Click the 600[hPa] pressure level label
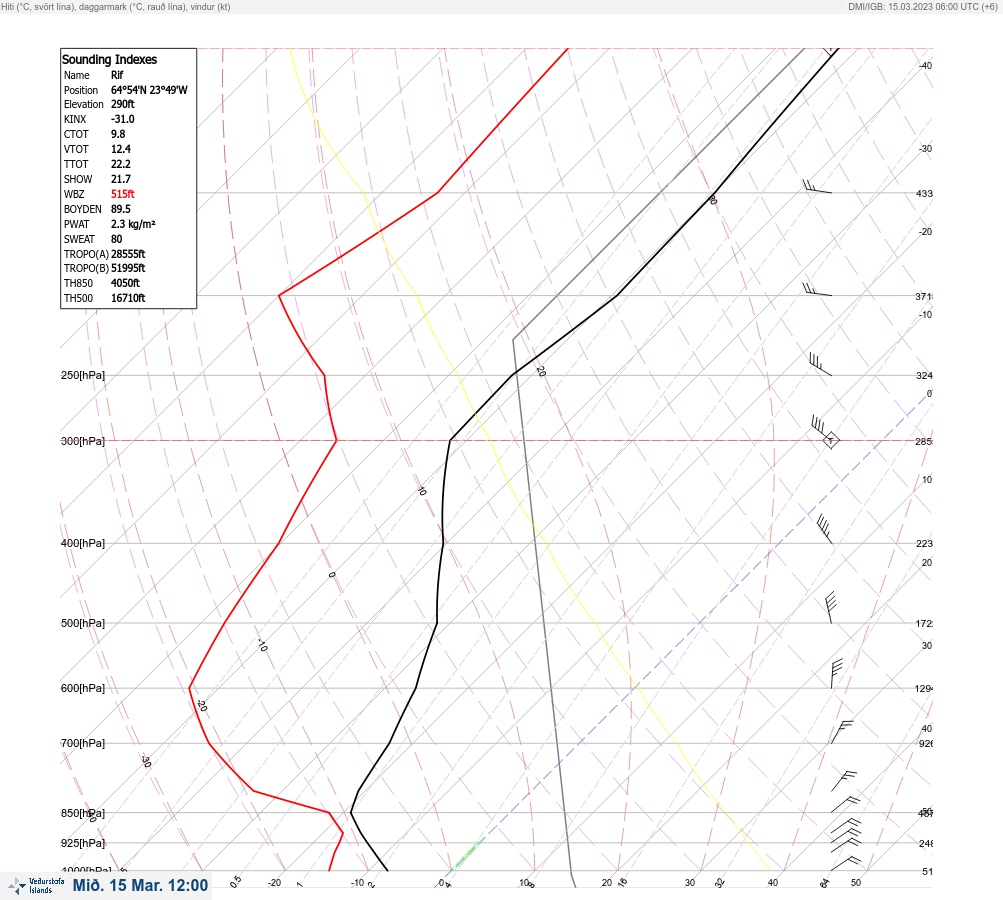Viewport: 1003px width, 900px height. pos(83,688)
